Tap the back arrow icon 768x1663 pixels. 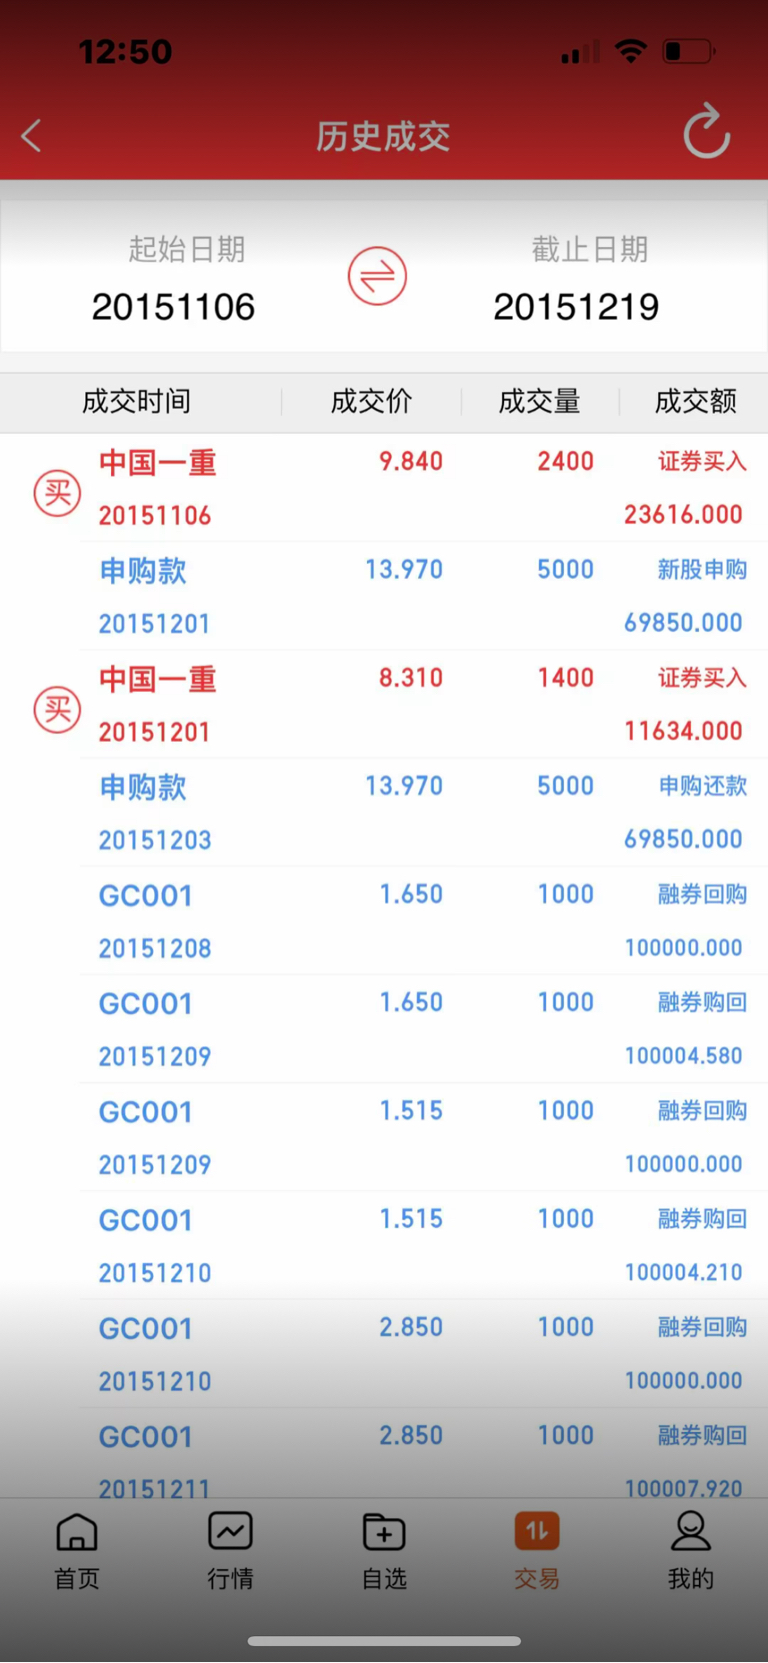[x=32, y=136]
